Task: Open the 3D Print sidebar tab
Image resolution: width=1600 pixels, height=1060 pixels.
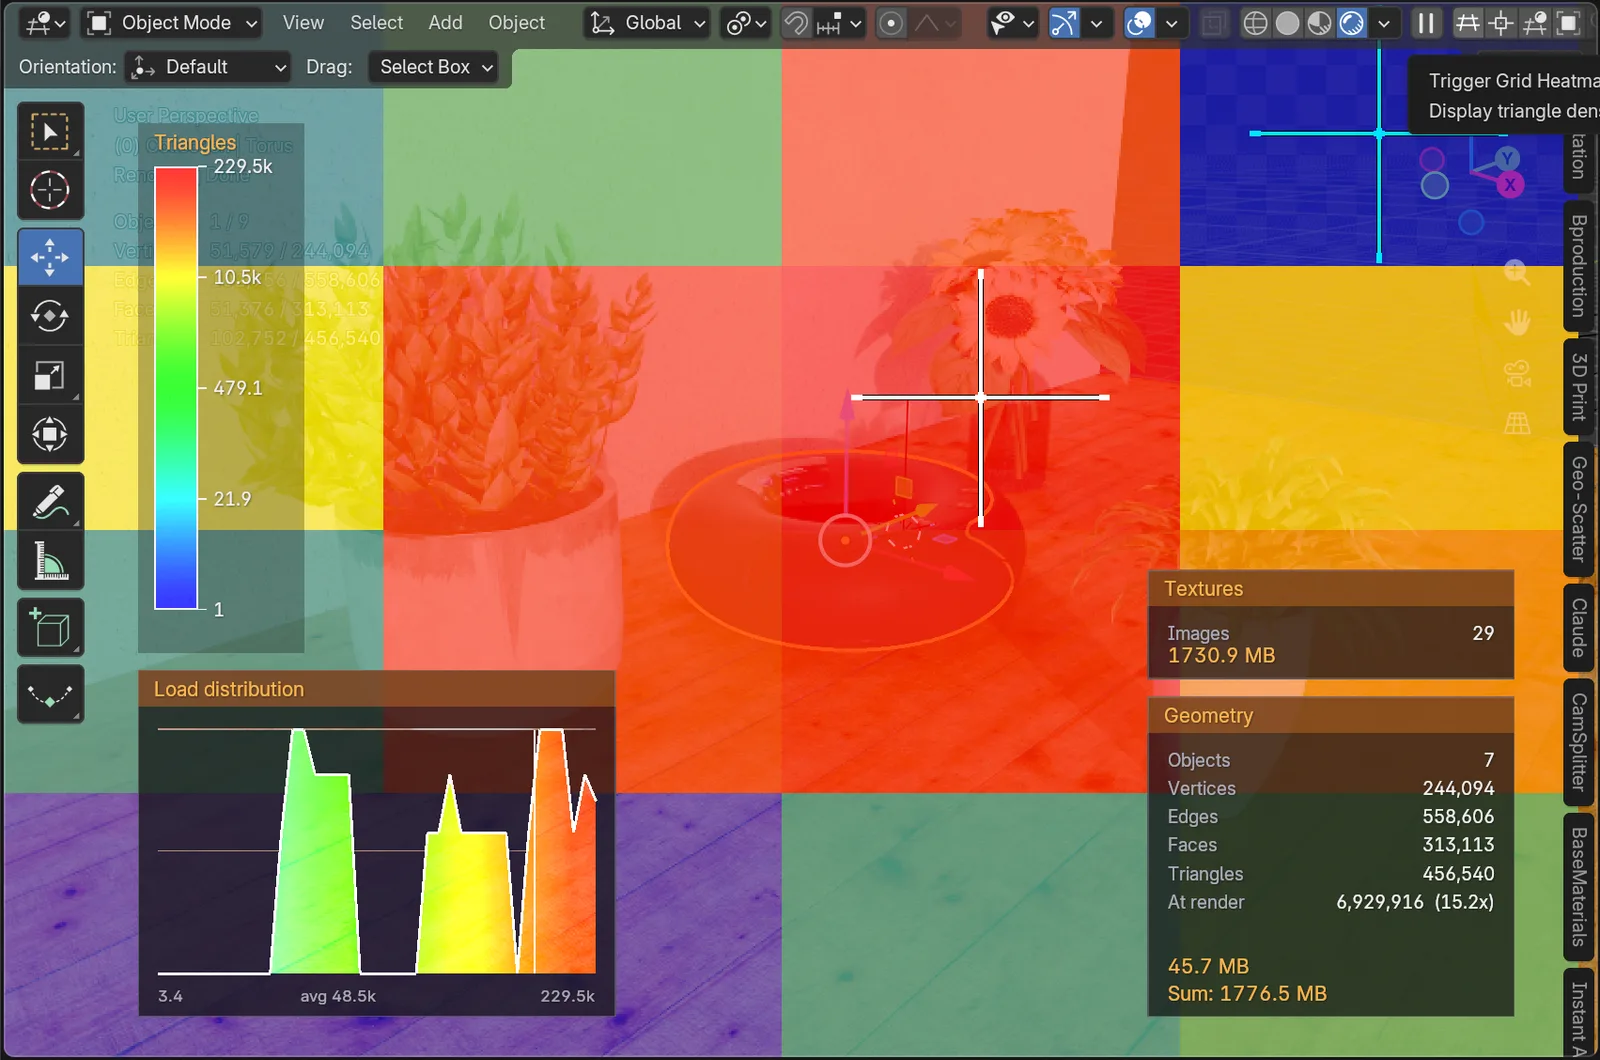Action: pos(1579,387)
